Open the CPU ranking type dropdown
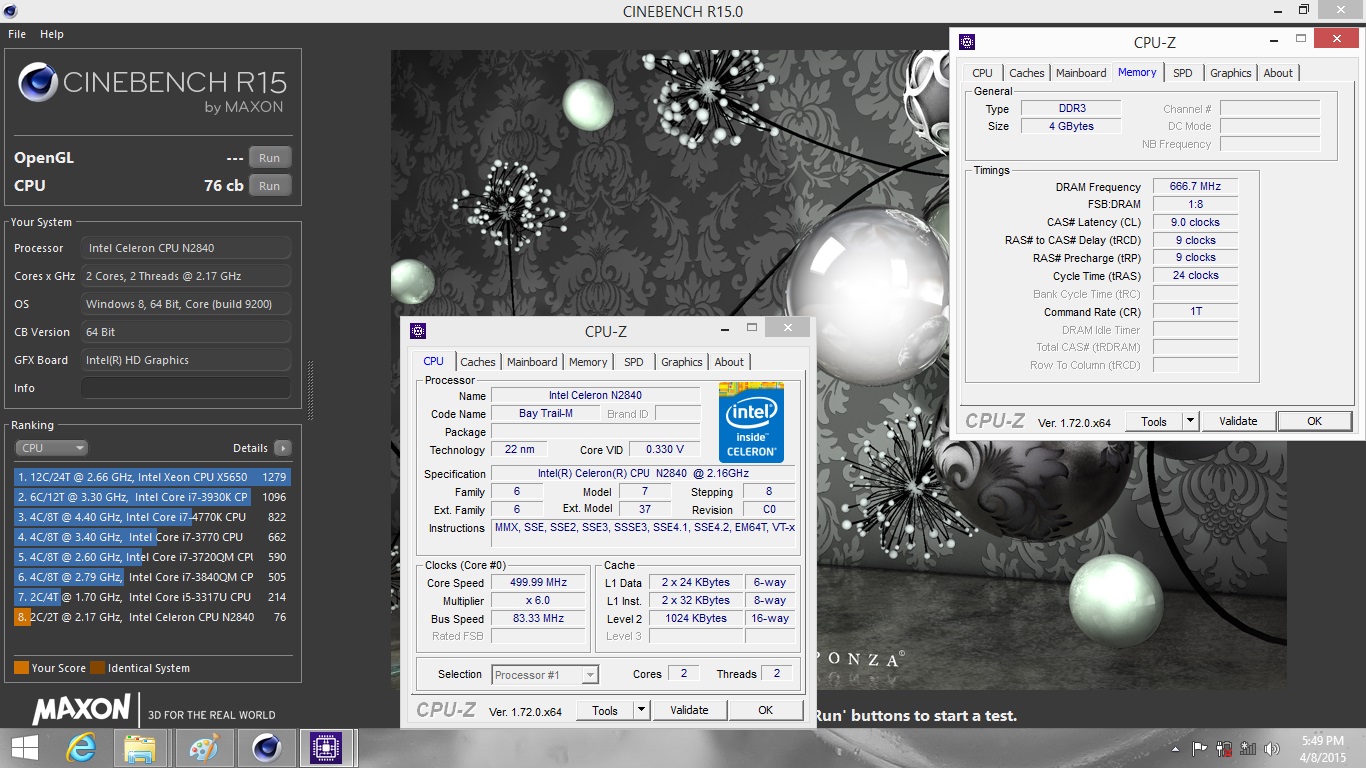 click(52, 448)
